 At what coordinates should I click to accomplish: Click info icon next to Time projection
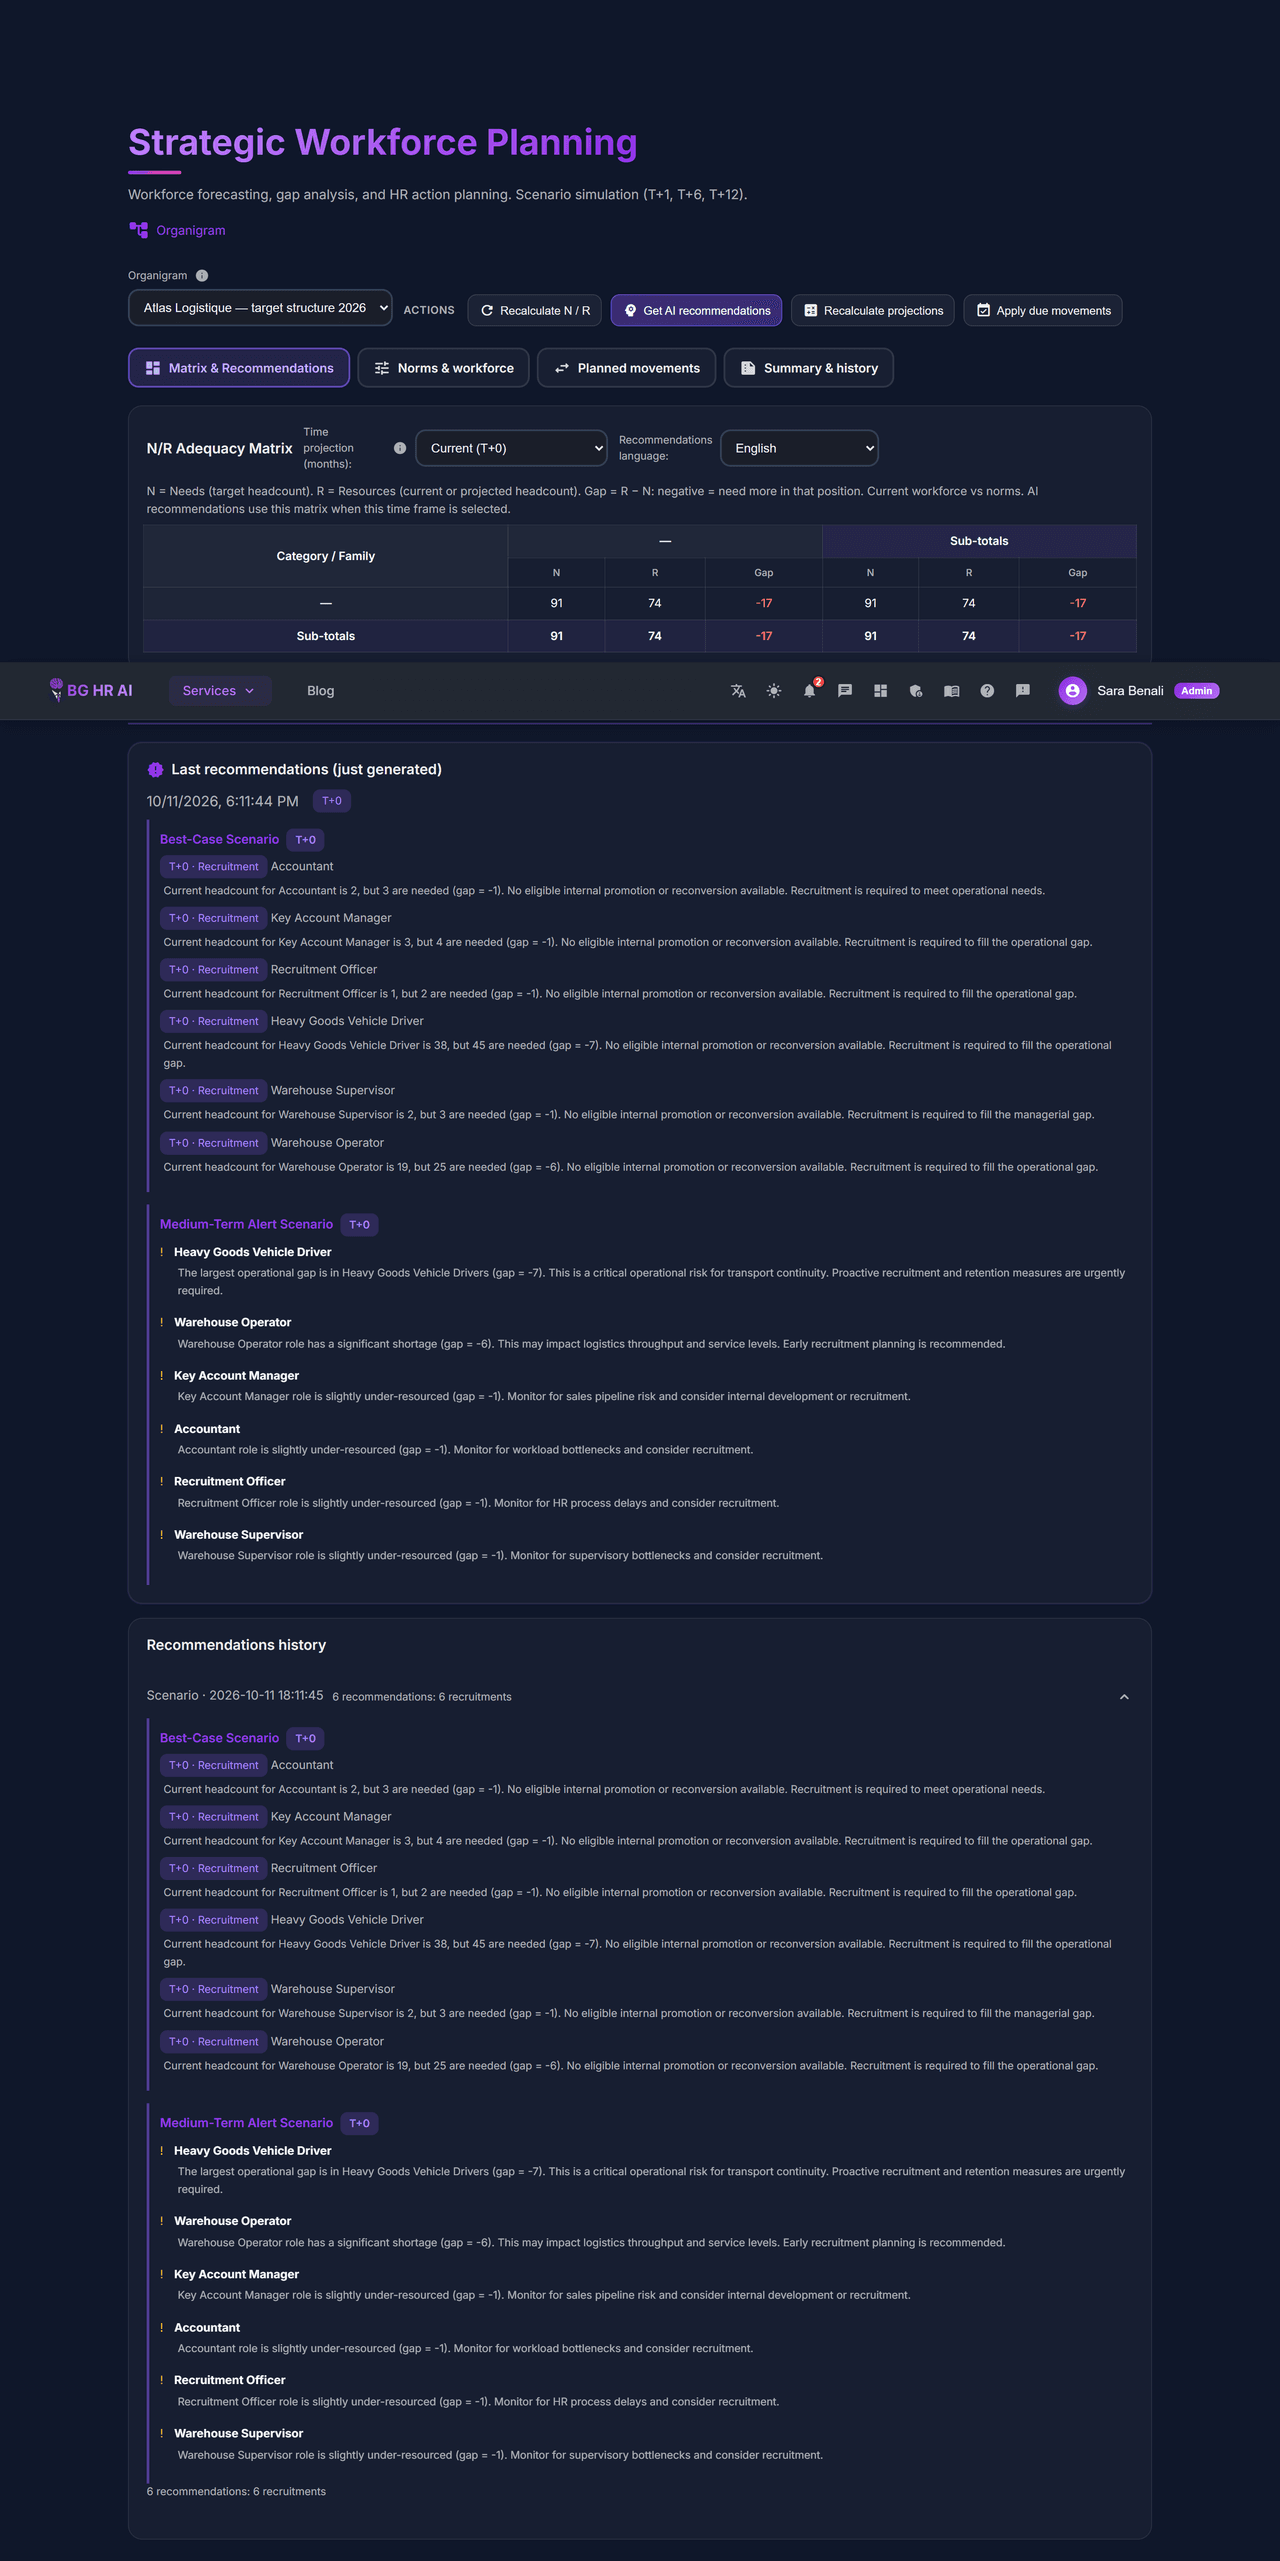tap(400, 448)
